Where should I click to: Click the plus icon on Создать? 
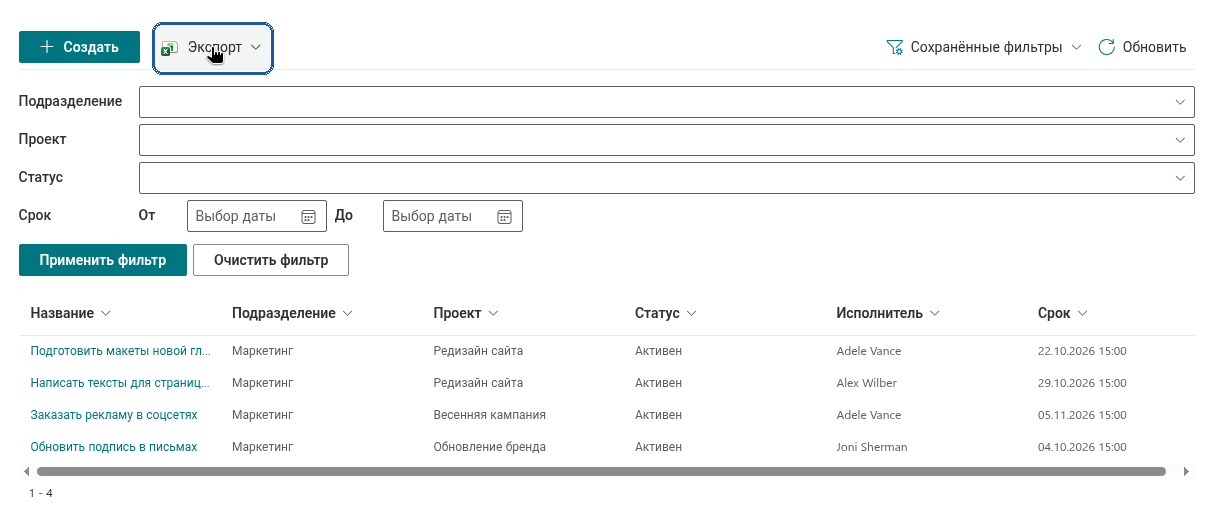click(x=47, y=47)
